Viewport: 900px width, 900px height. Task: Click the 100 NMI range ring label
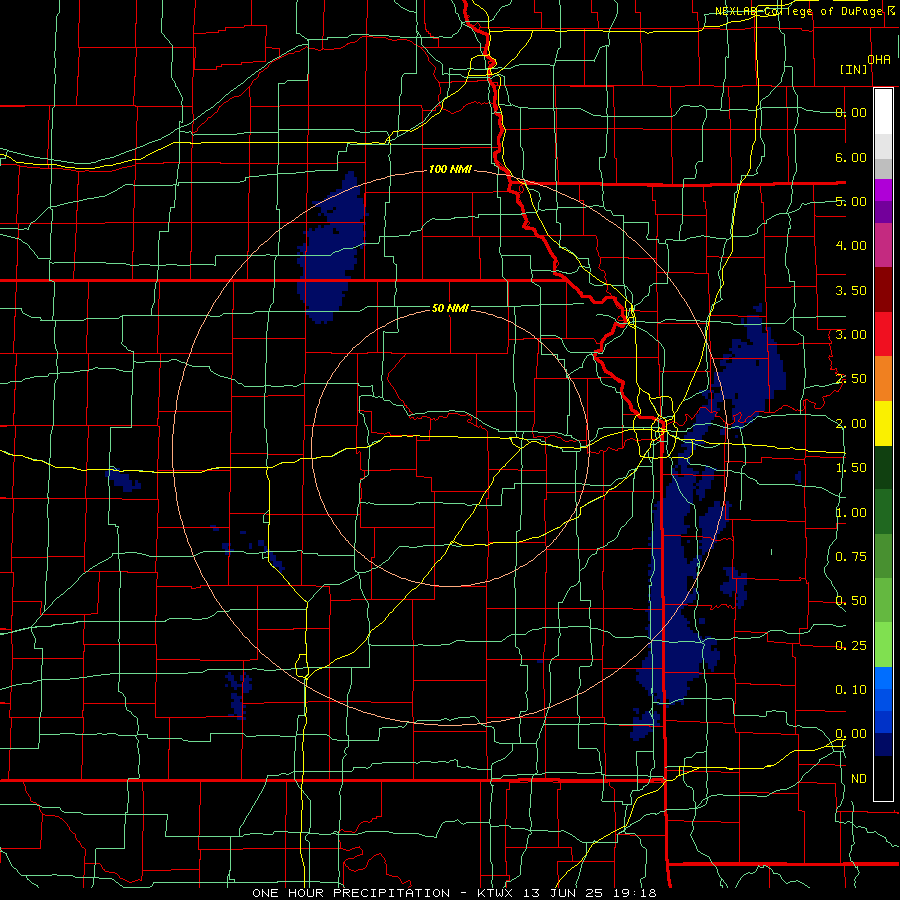450,169
